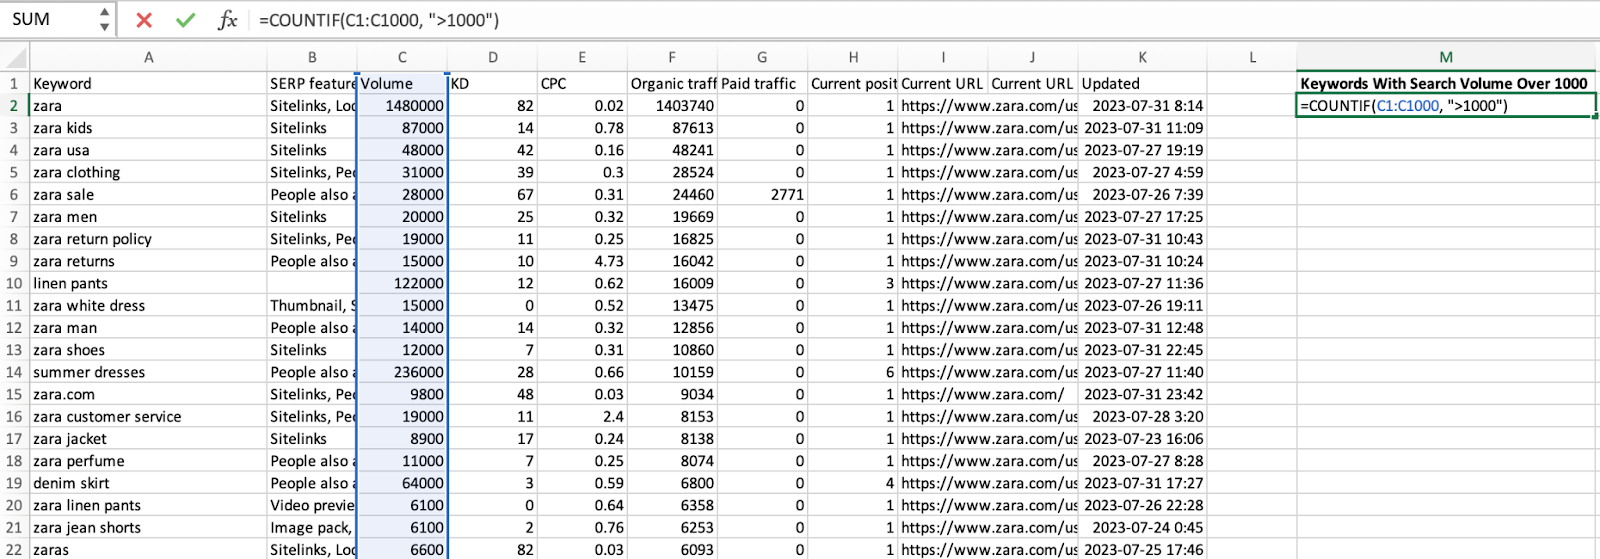Select column D header
This screenshot has width=1600, height=559.
point(493,57)
